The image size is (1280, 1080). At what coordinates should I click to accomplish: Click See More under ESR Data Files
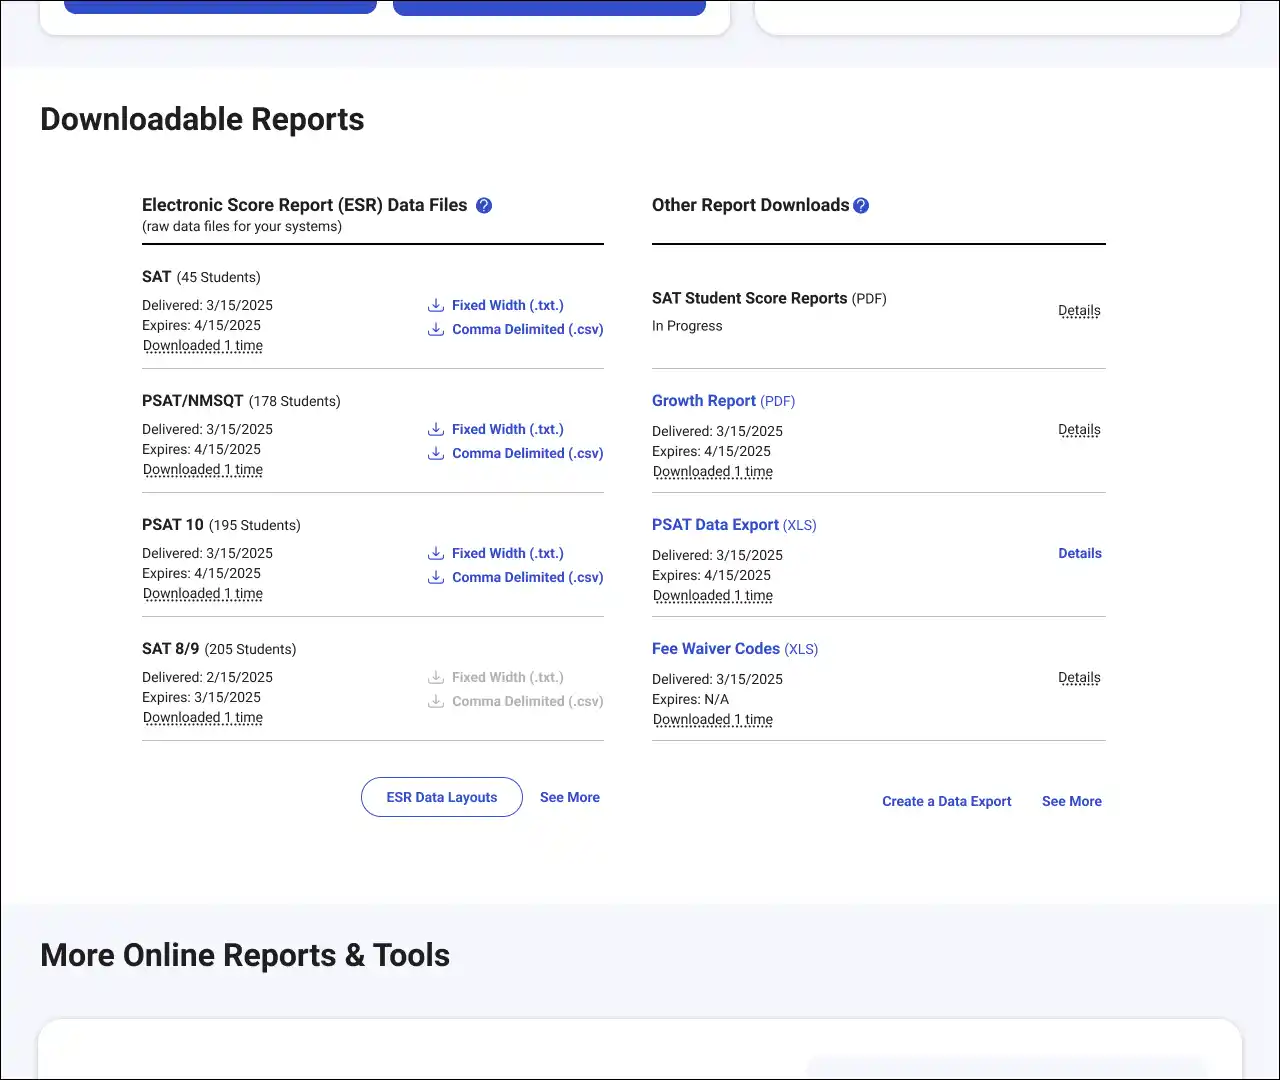pyautogui.click(x=569, y=797)
